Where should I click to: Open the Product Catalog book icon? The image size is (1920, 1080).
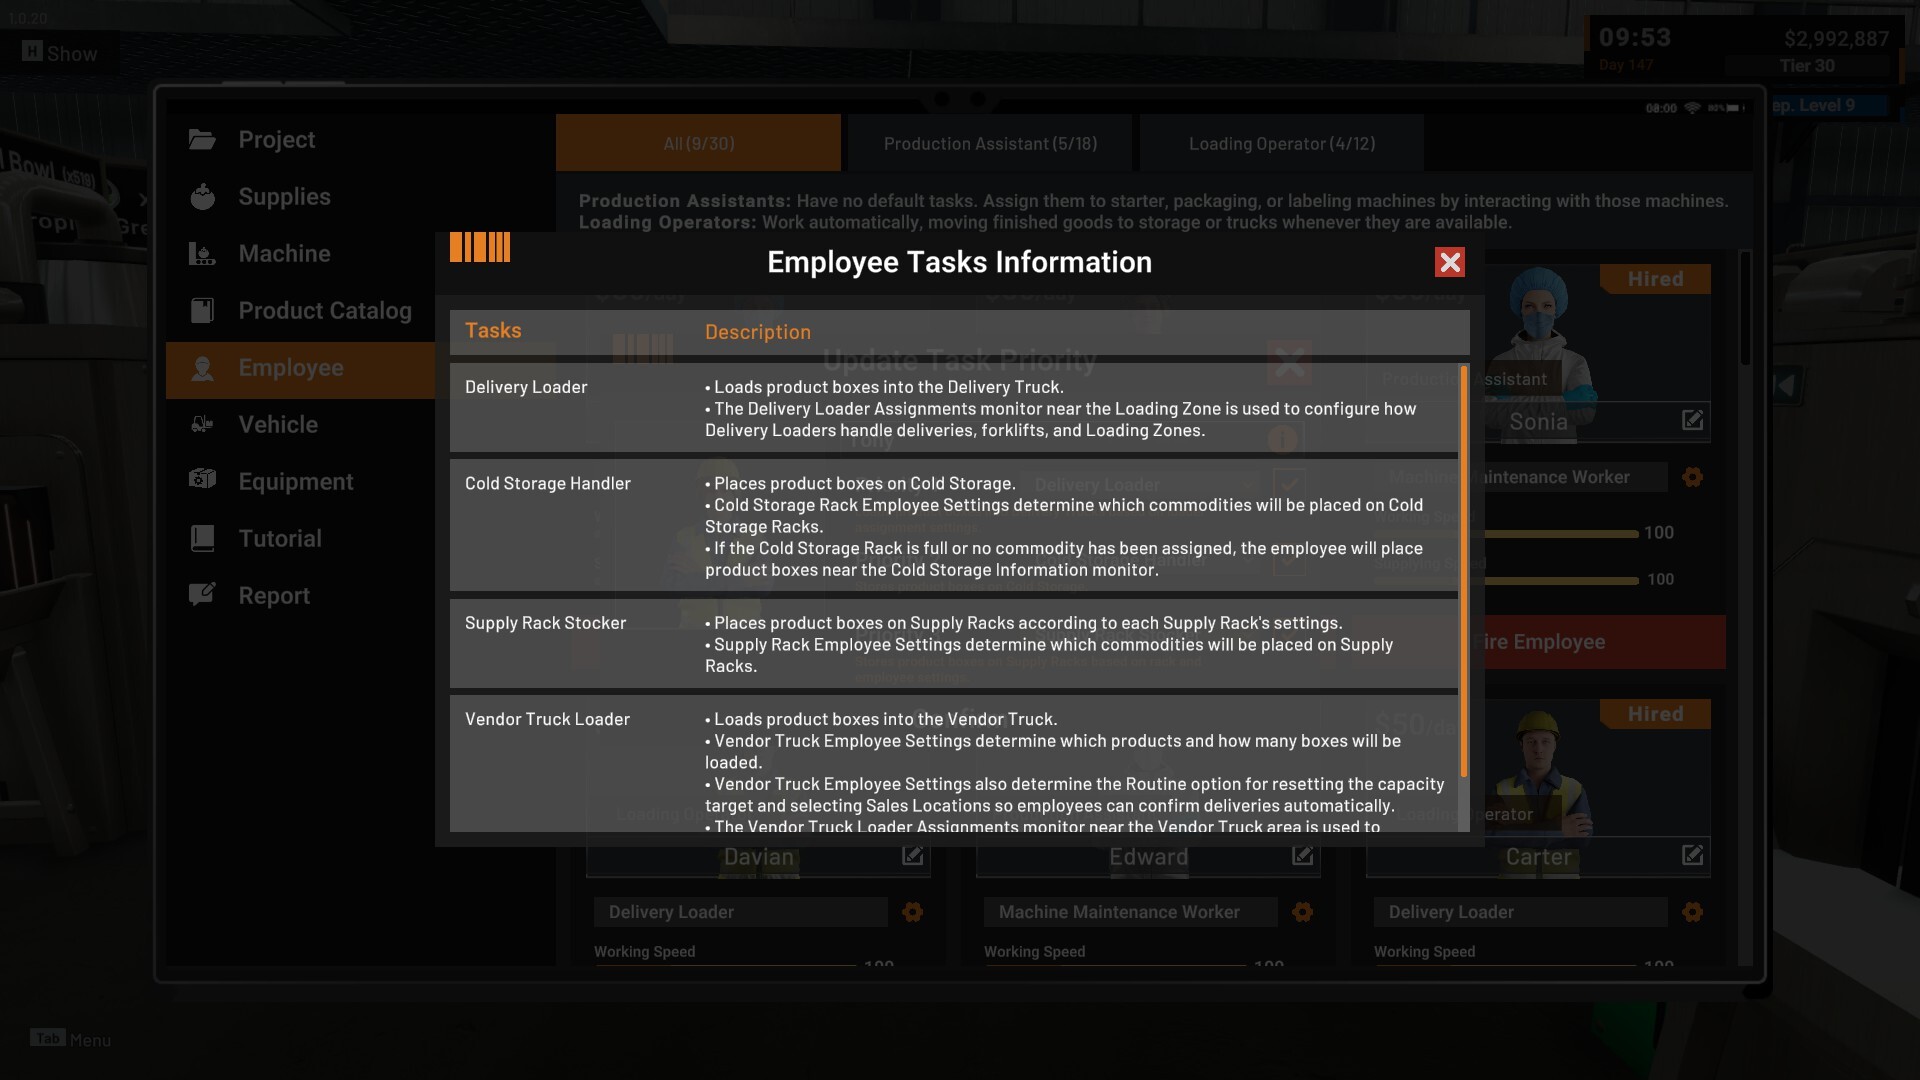(202, 311)
